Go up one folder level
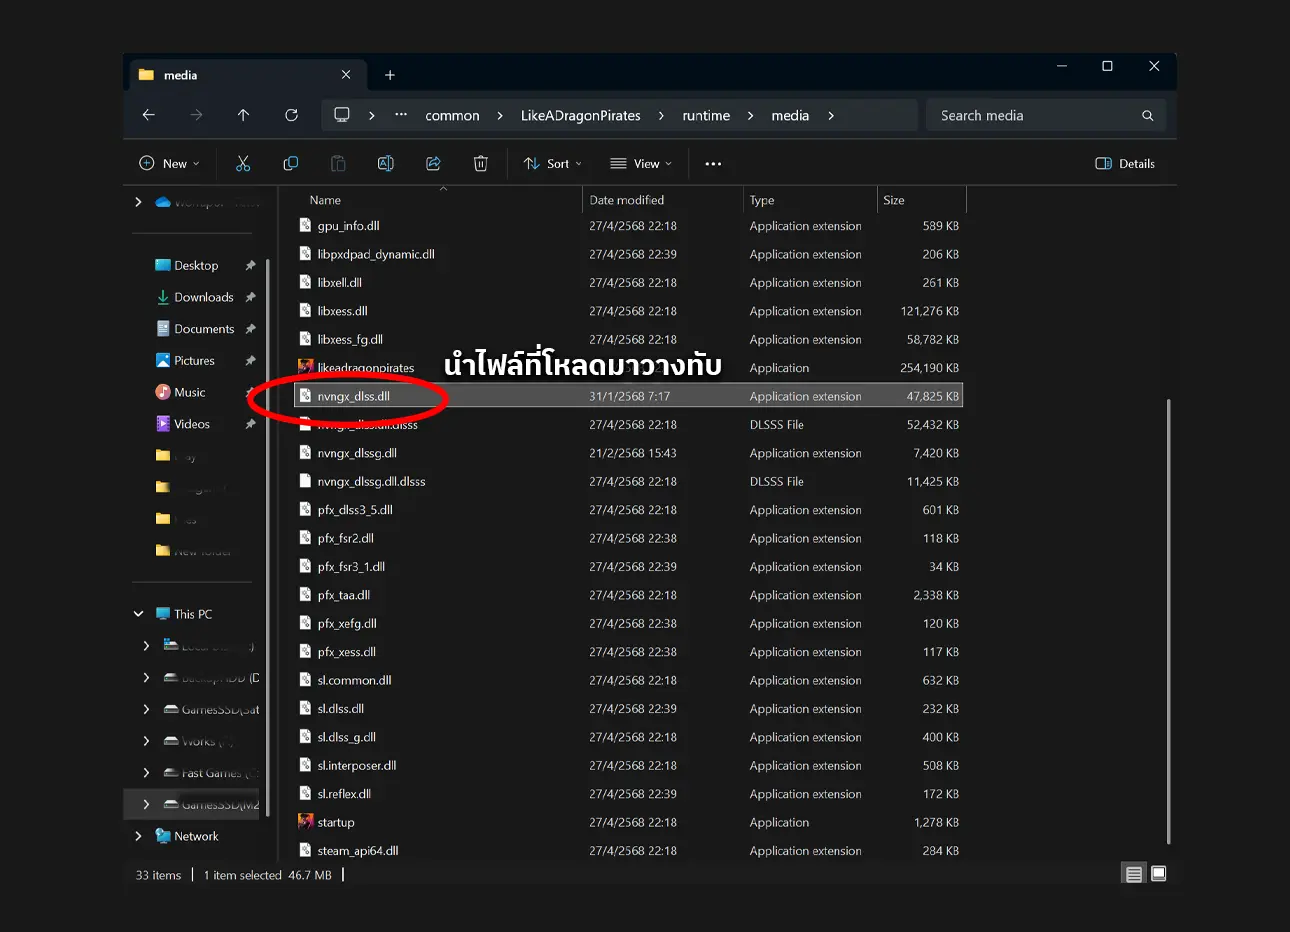 pyautogui.click(x=243, y=115)
